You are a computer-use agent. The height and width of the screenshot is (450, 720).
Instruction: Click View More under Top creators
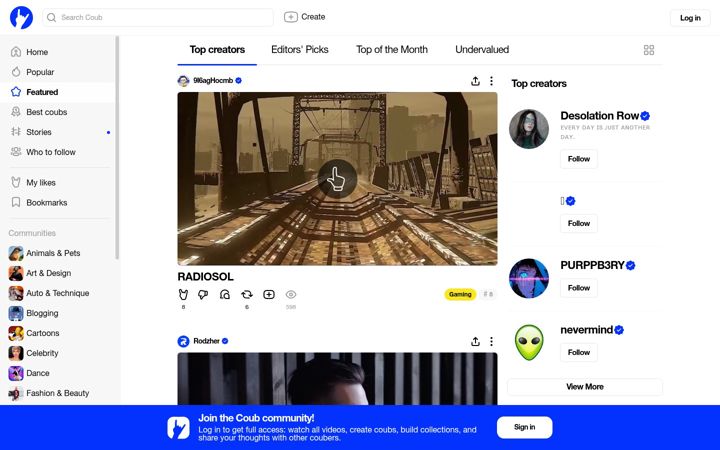[585, 387]
